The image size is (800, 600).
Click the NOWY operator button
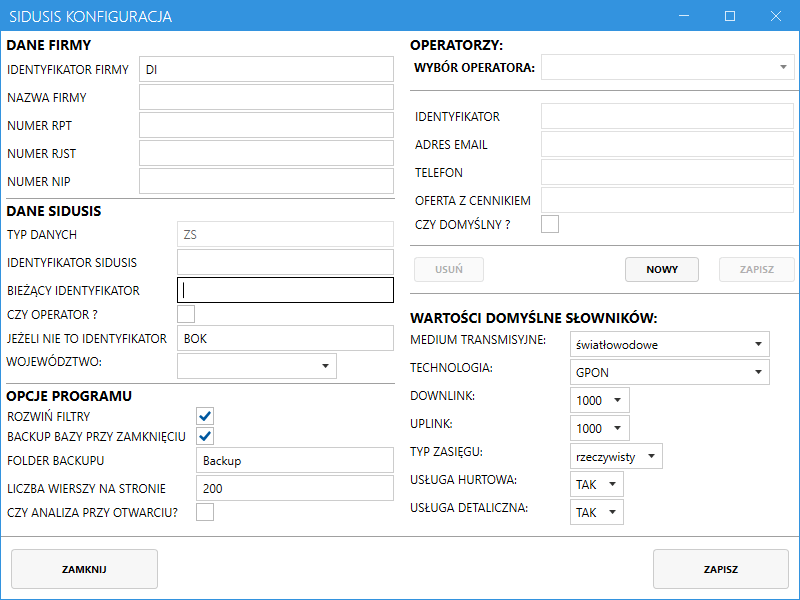click(662, 269)
